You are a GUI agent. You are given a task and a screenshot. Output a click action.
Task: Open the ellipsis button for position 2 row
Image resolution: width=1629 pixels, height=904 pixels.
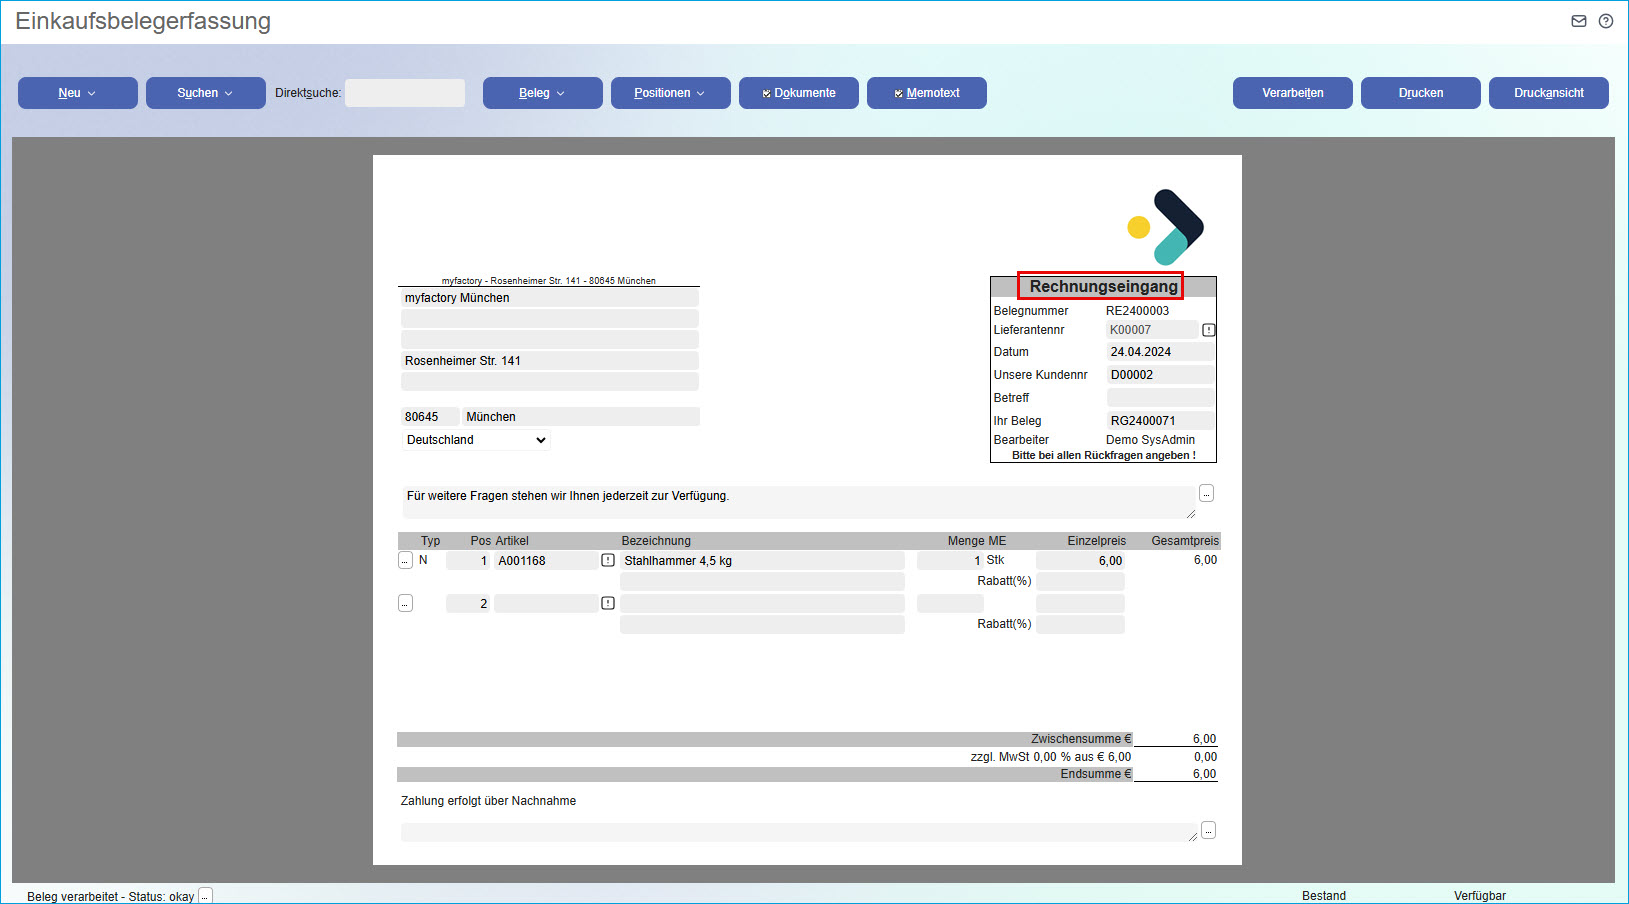click(x=405, y=603)
